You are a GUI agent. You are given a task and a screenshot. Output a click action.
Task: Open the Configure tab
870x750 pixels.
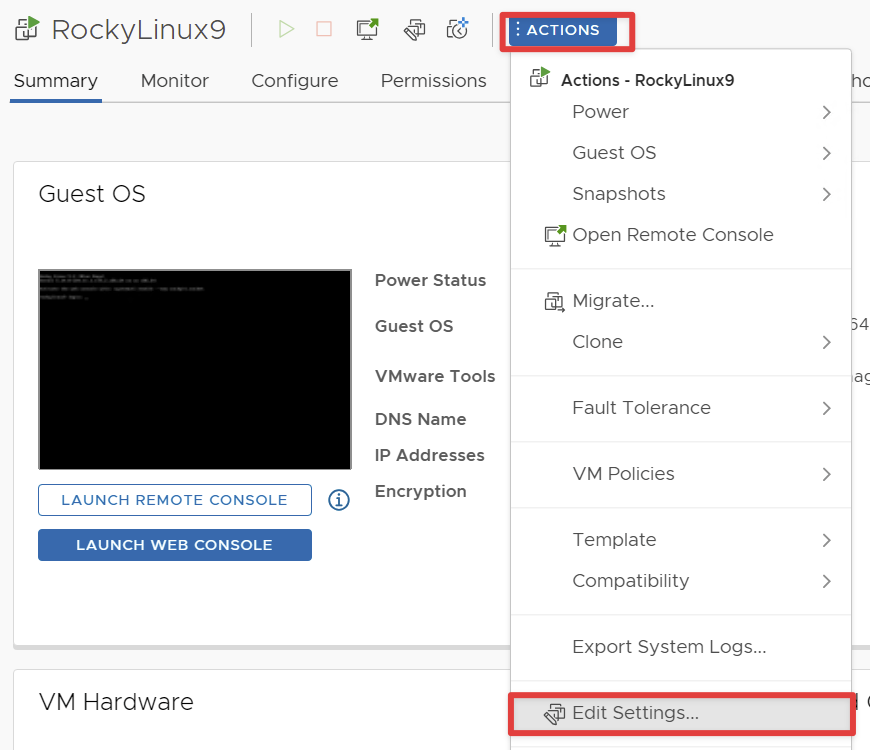tap(294, 81)
